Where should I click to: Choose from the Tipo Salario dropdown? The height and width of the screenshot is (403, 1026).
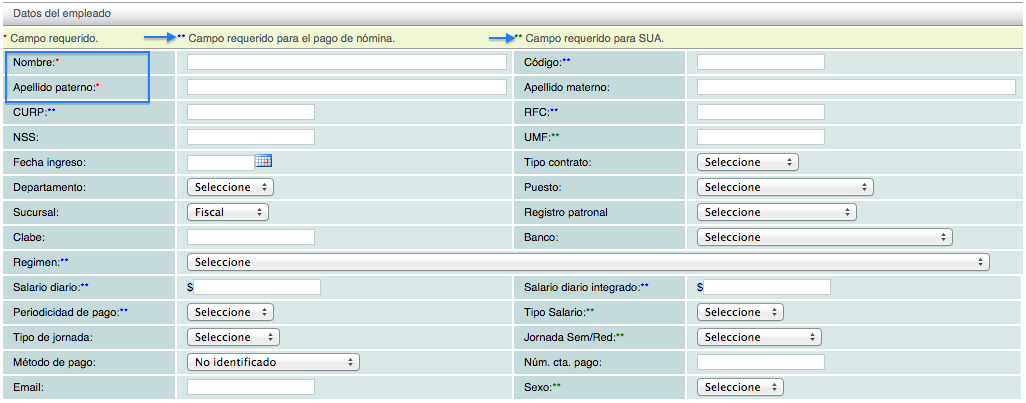[740, 312]
